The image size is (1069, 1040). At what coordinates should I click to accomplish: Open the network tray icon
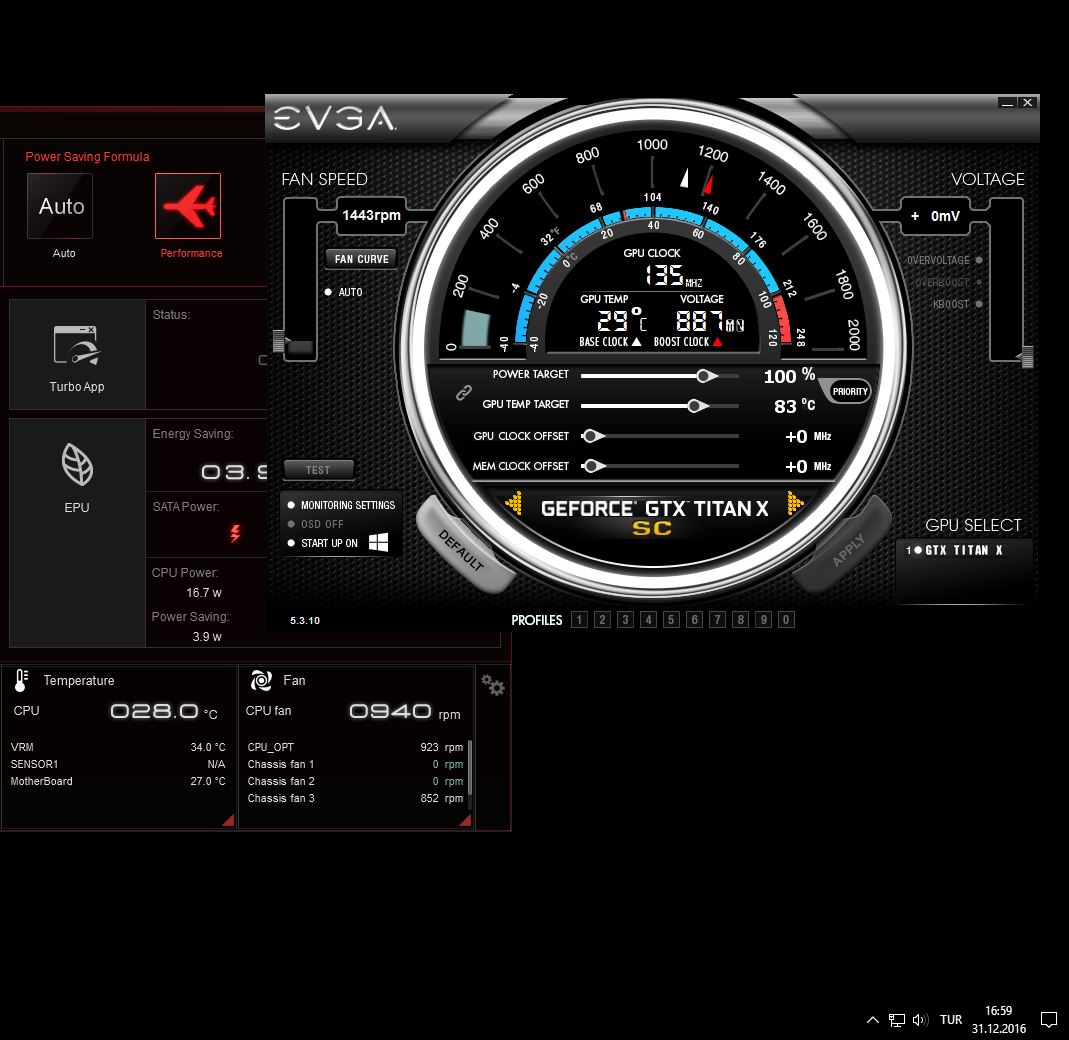(x=897, y=1020)
